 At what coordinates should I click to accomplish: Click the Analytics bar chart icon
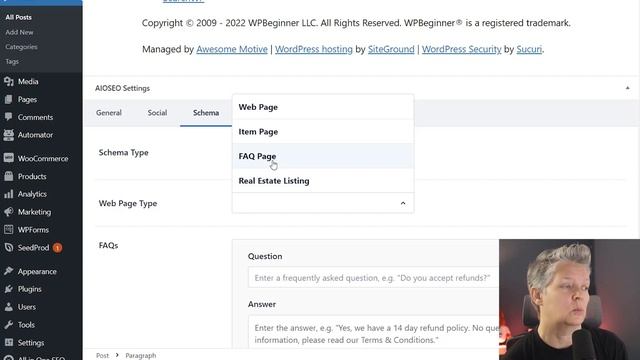tap(9, 194)
